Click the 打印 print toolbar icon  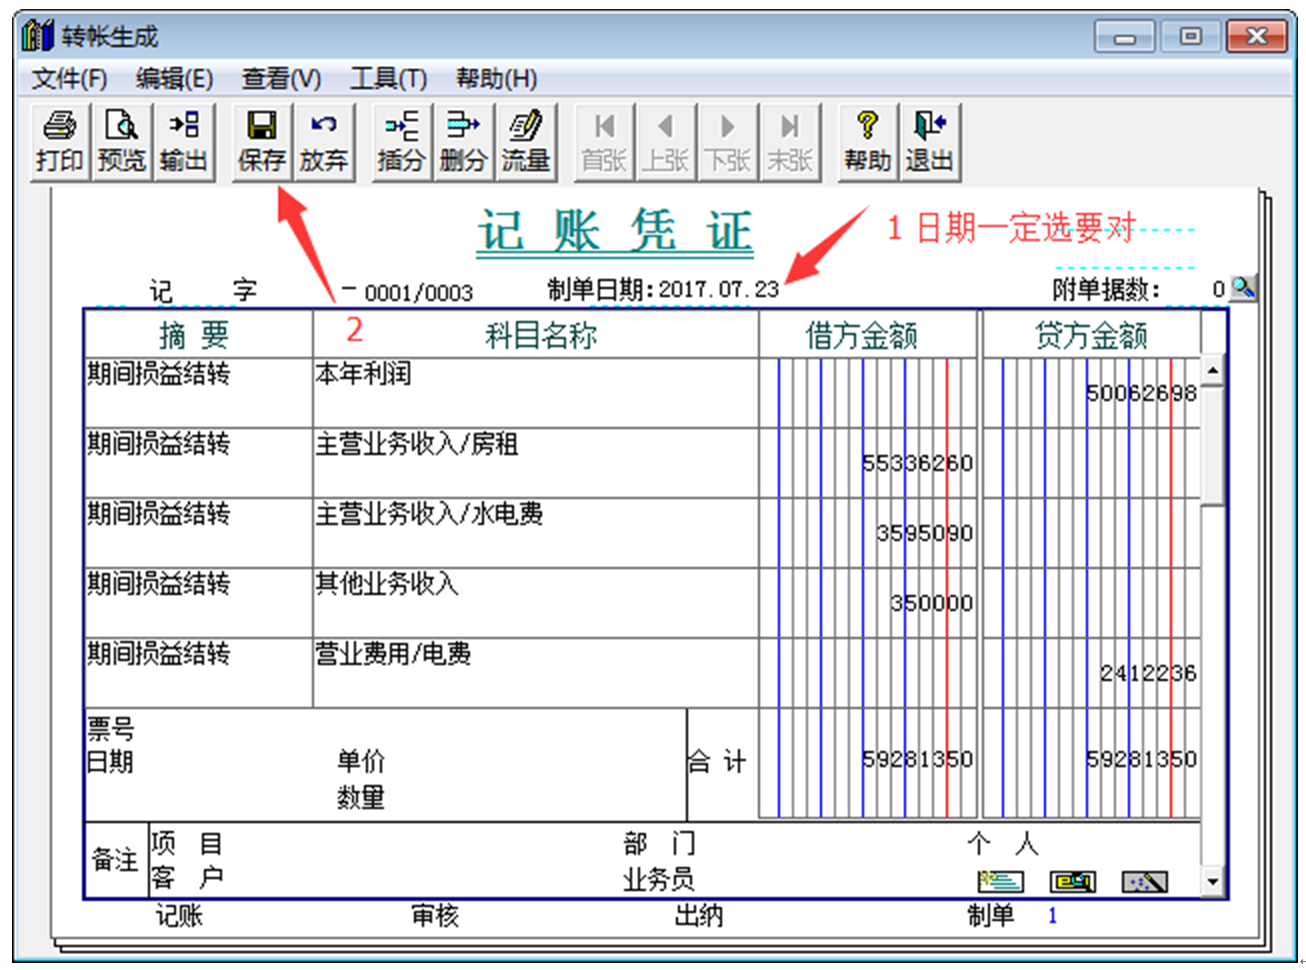(59, 141)
